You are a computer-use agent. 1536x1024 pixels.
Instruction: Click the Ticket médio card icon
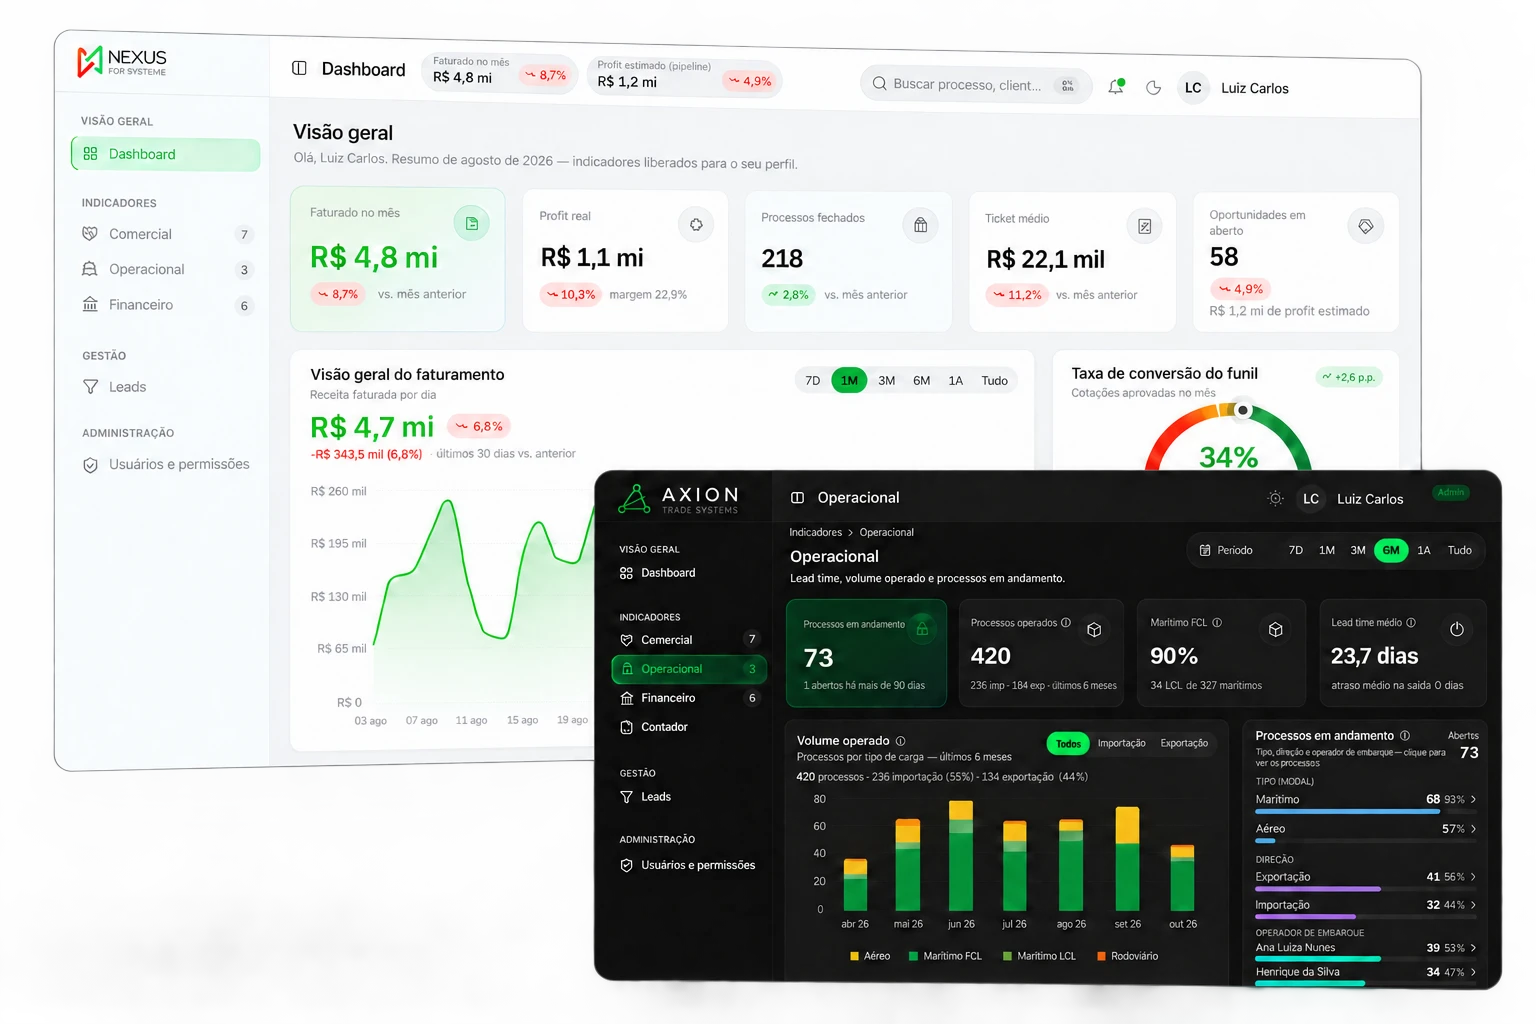(1144, 227)
